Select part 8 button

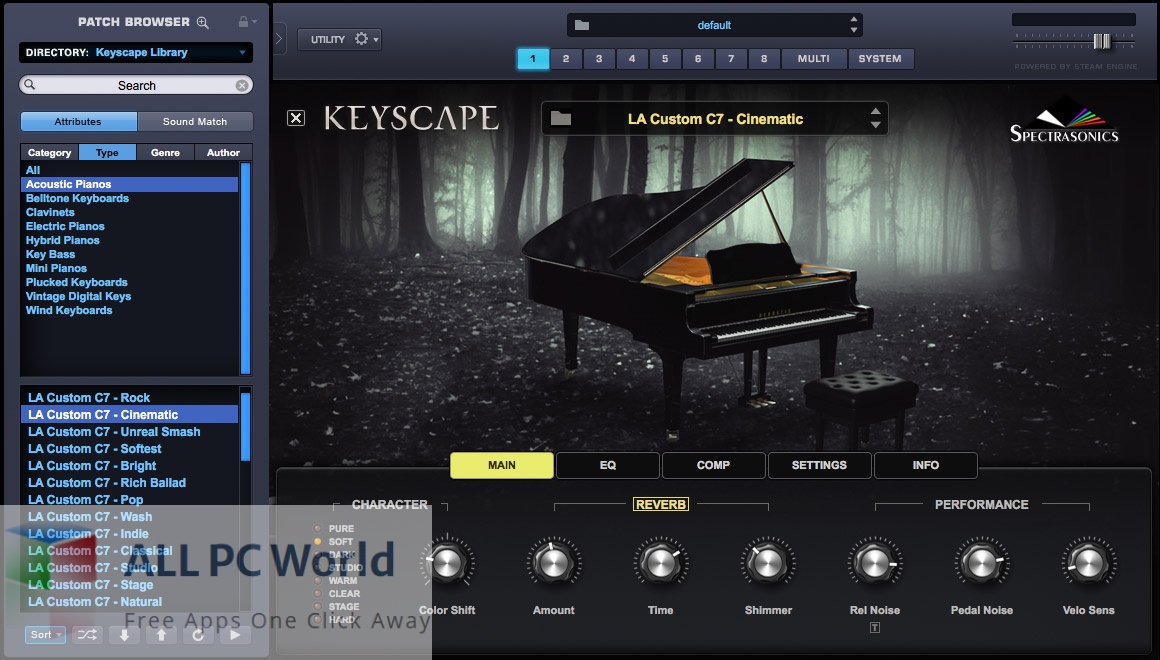pyautogui.click(x=764, y=58)
